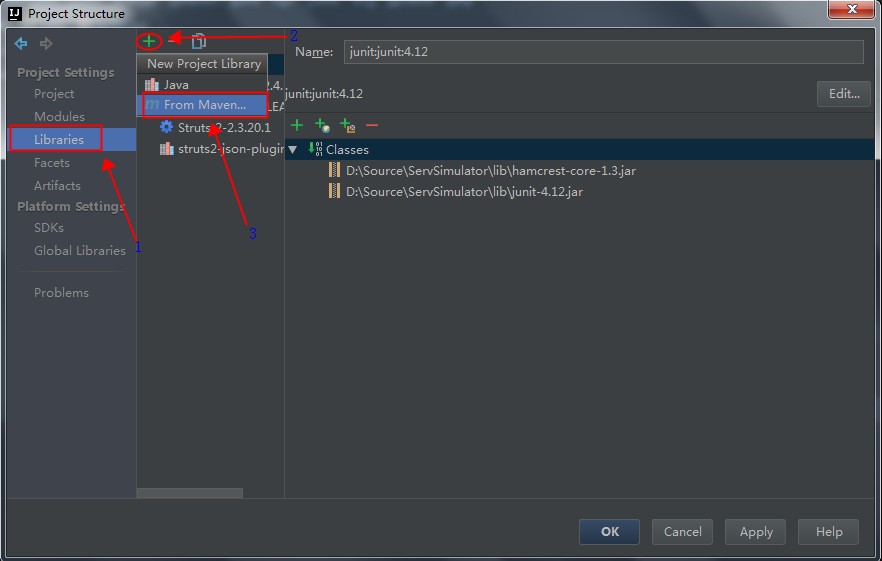Click the add classes plus icon
Screen dimensions: 882x561
point(297,125)
